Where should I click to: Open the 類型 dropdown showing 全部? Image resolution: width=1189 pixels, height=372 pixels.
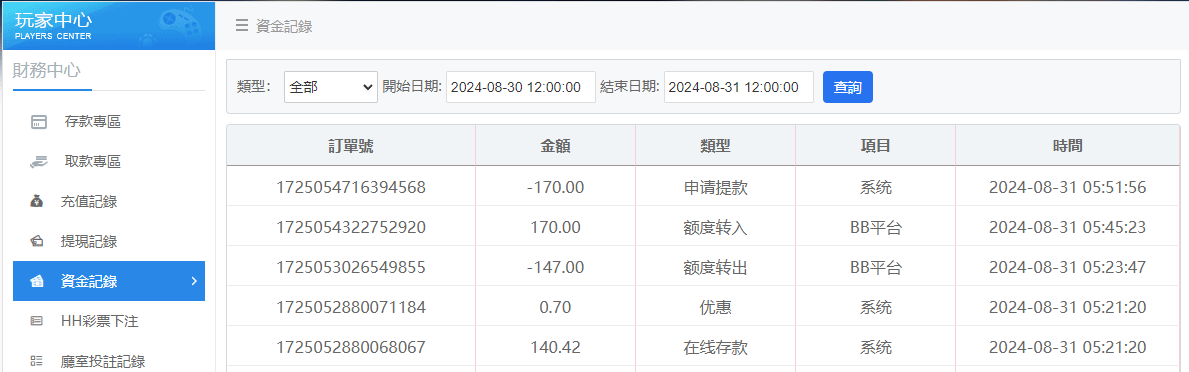pyautogui.click(x=331, y=87)
